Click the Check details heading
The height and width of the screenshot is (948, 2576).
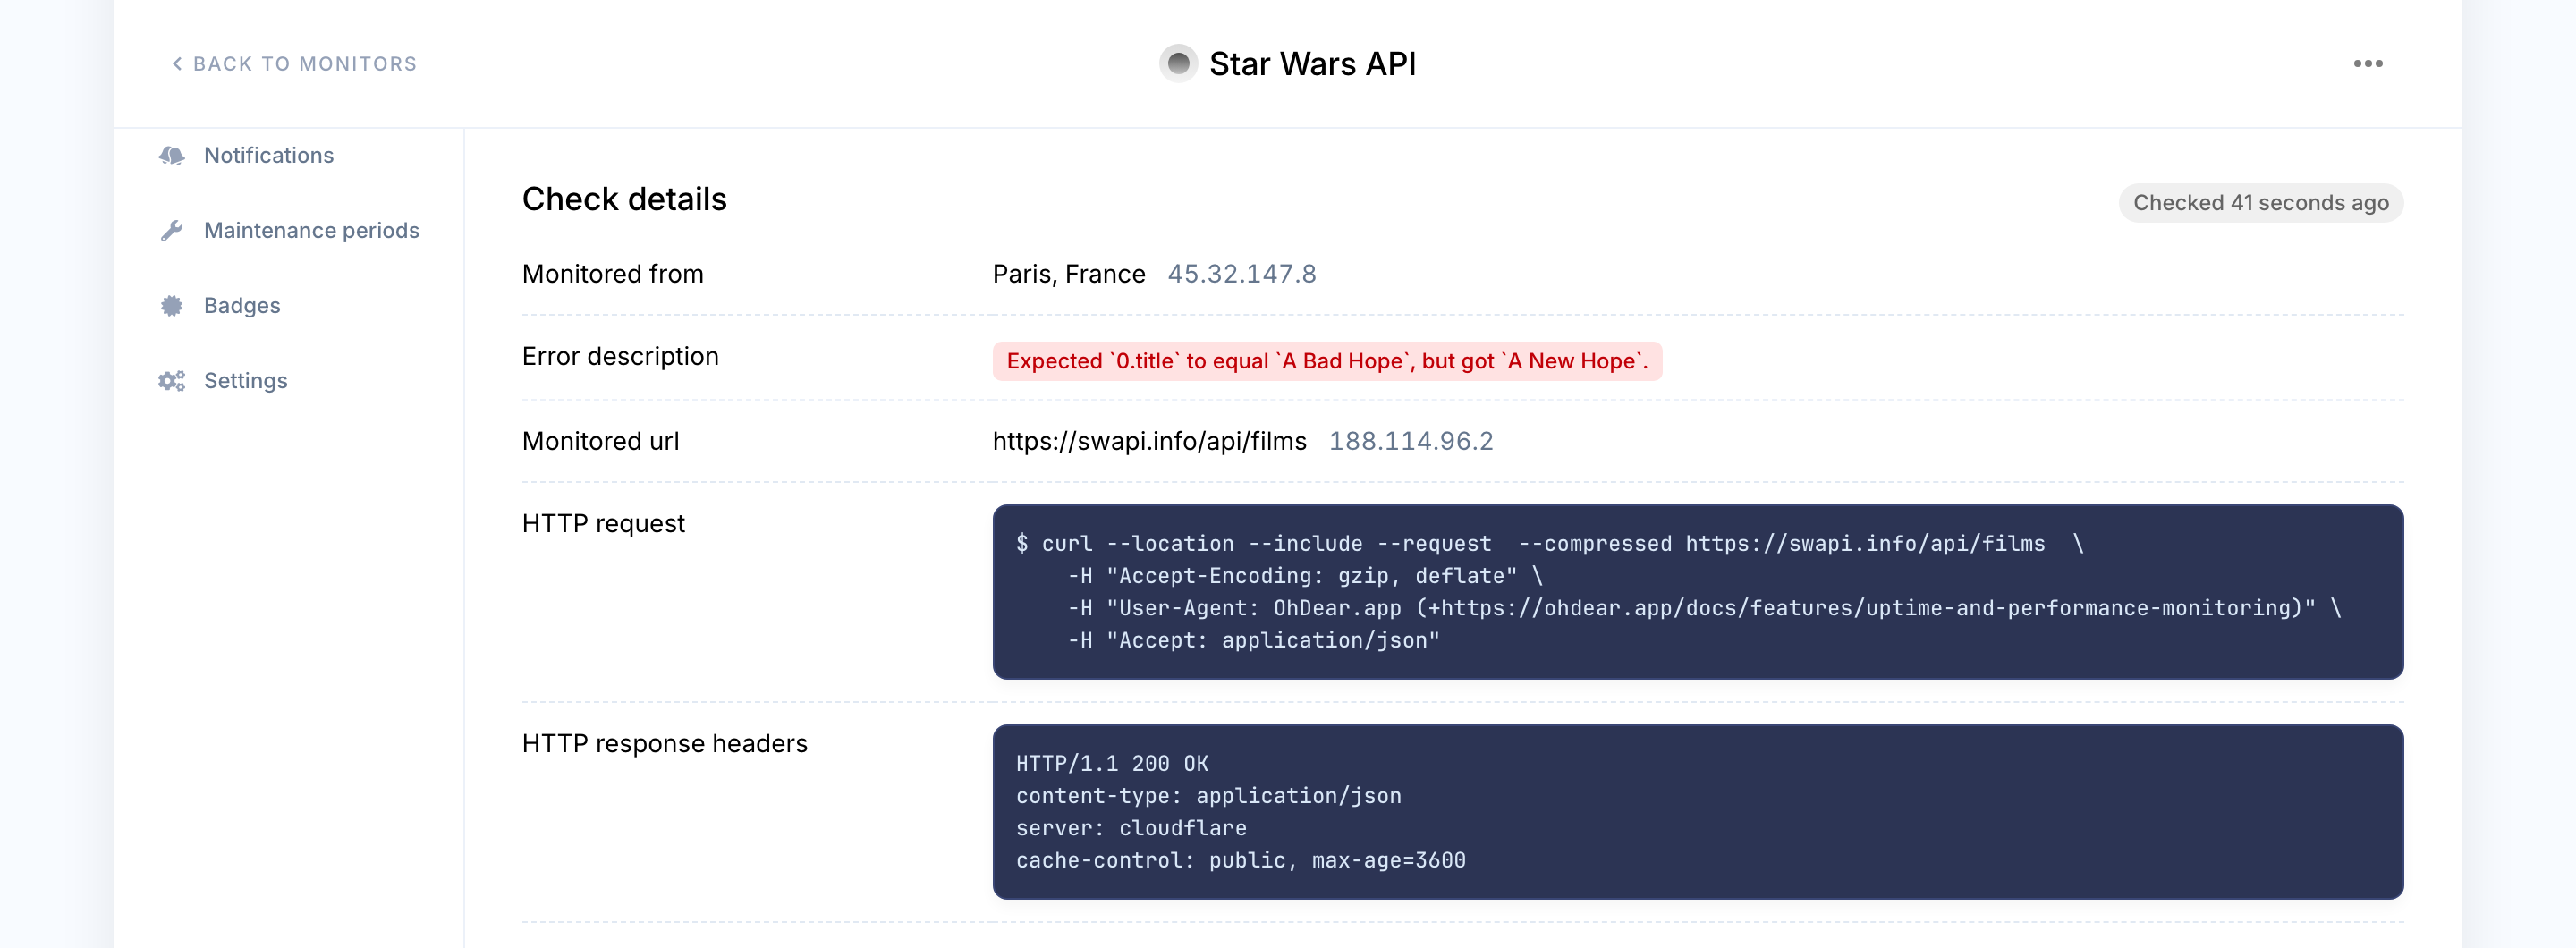(624, 199)
